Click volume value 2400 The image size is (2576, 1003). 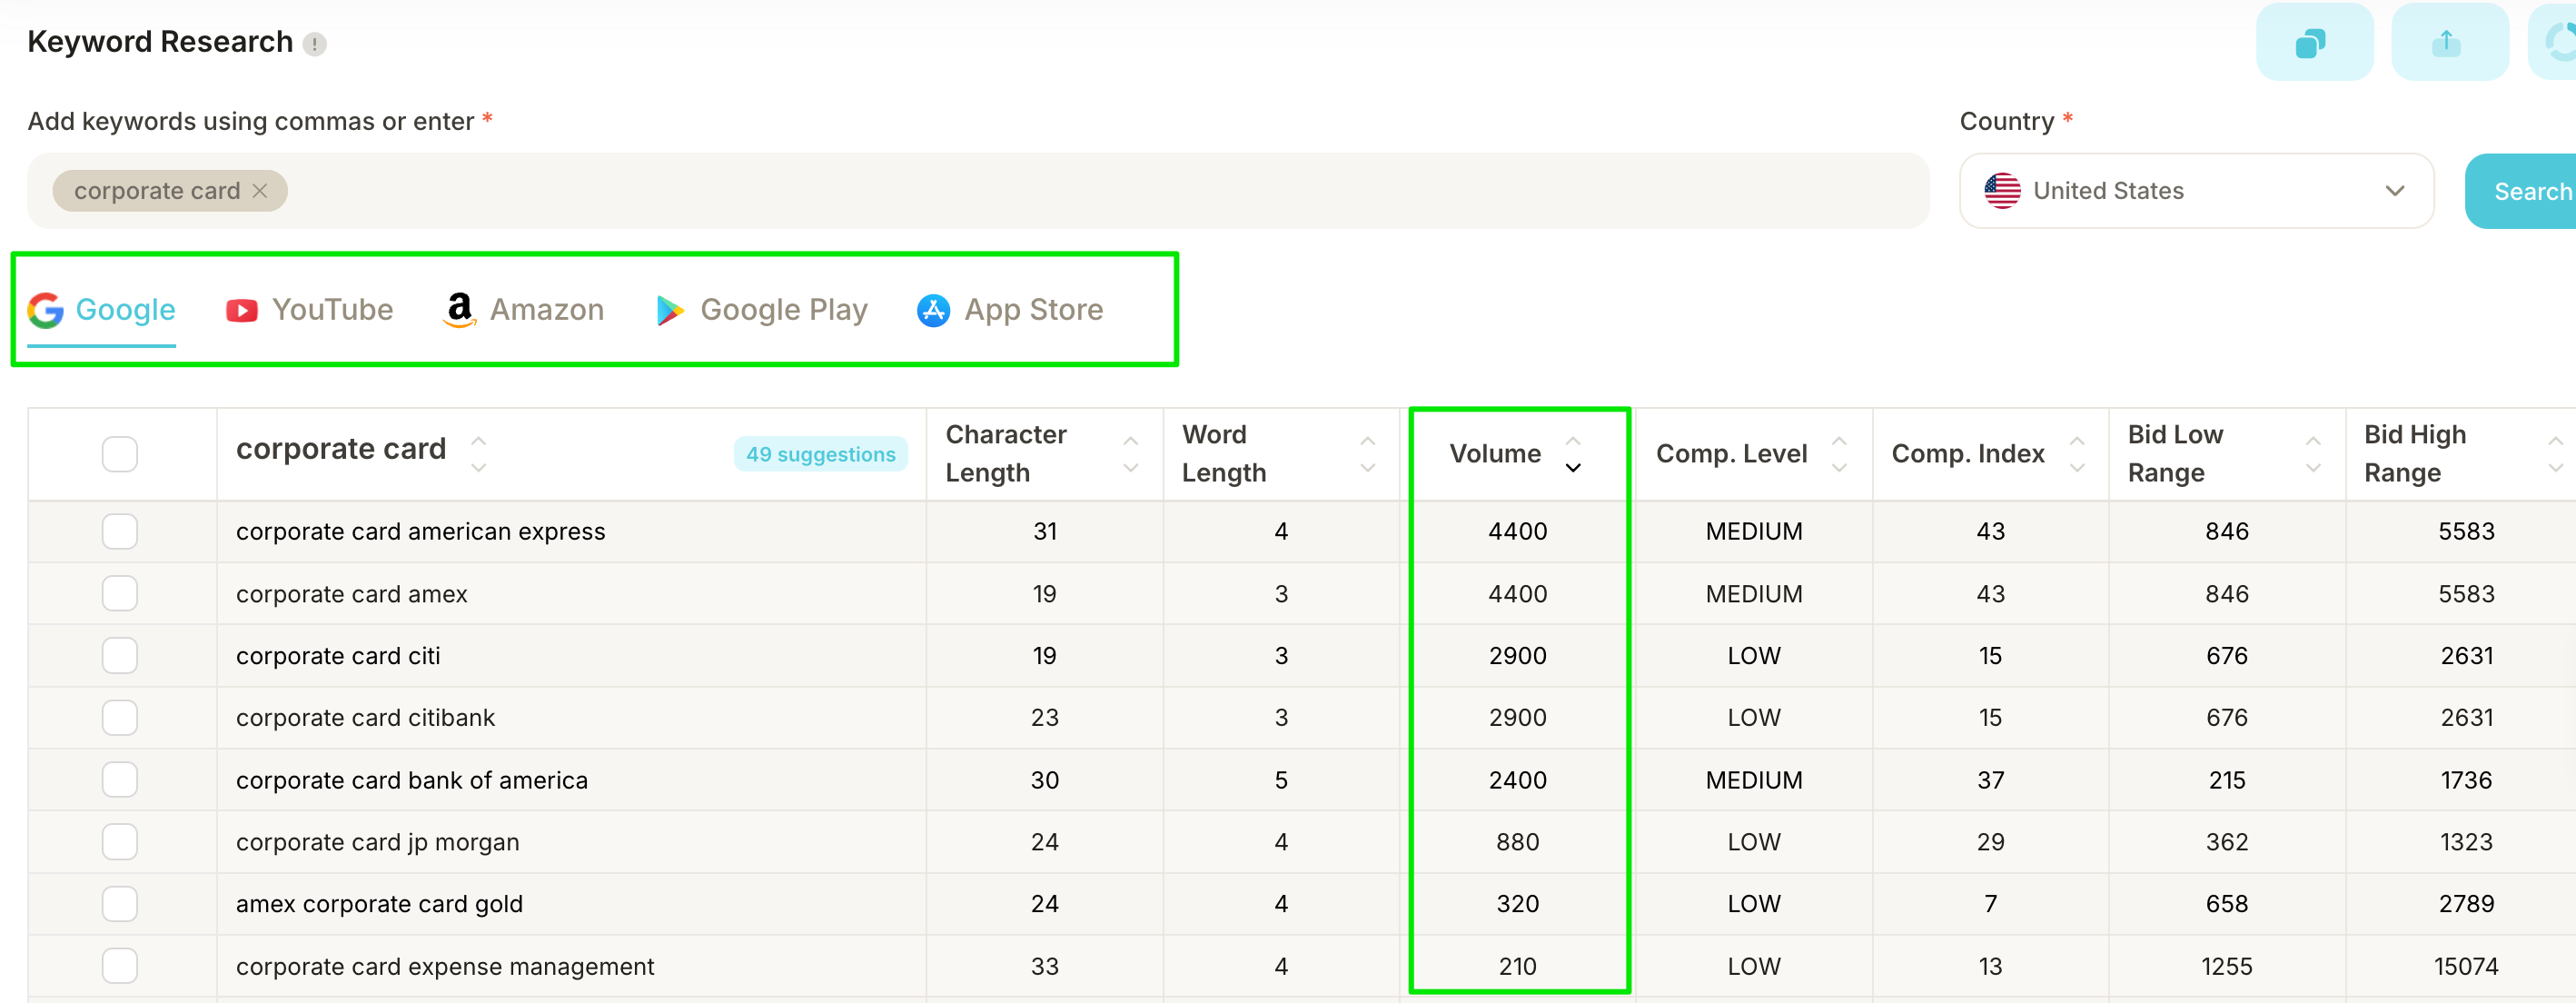coord(1517,780)
